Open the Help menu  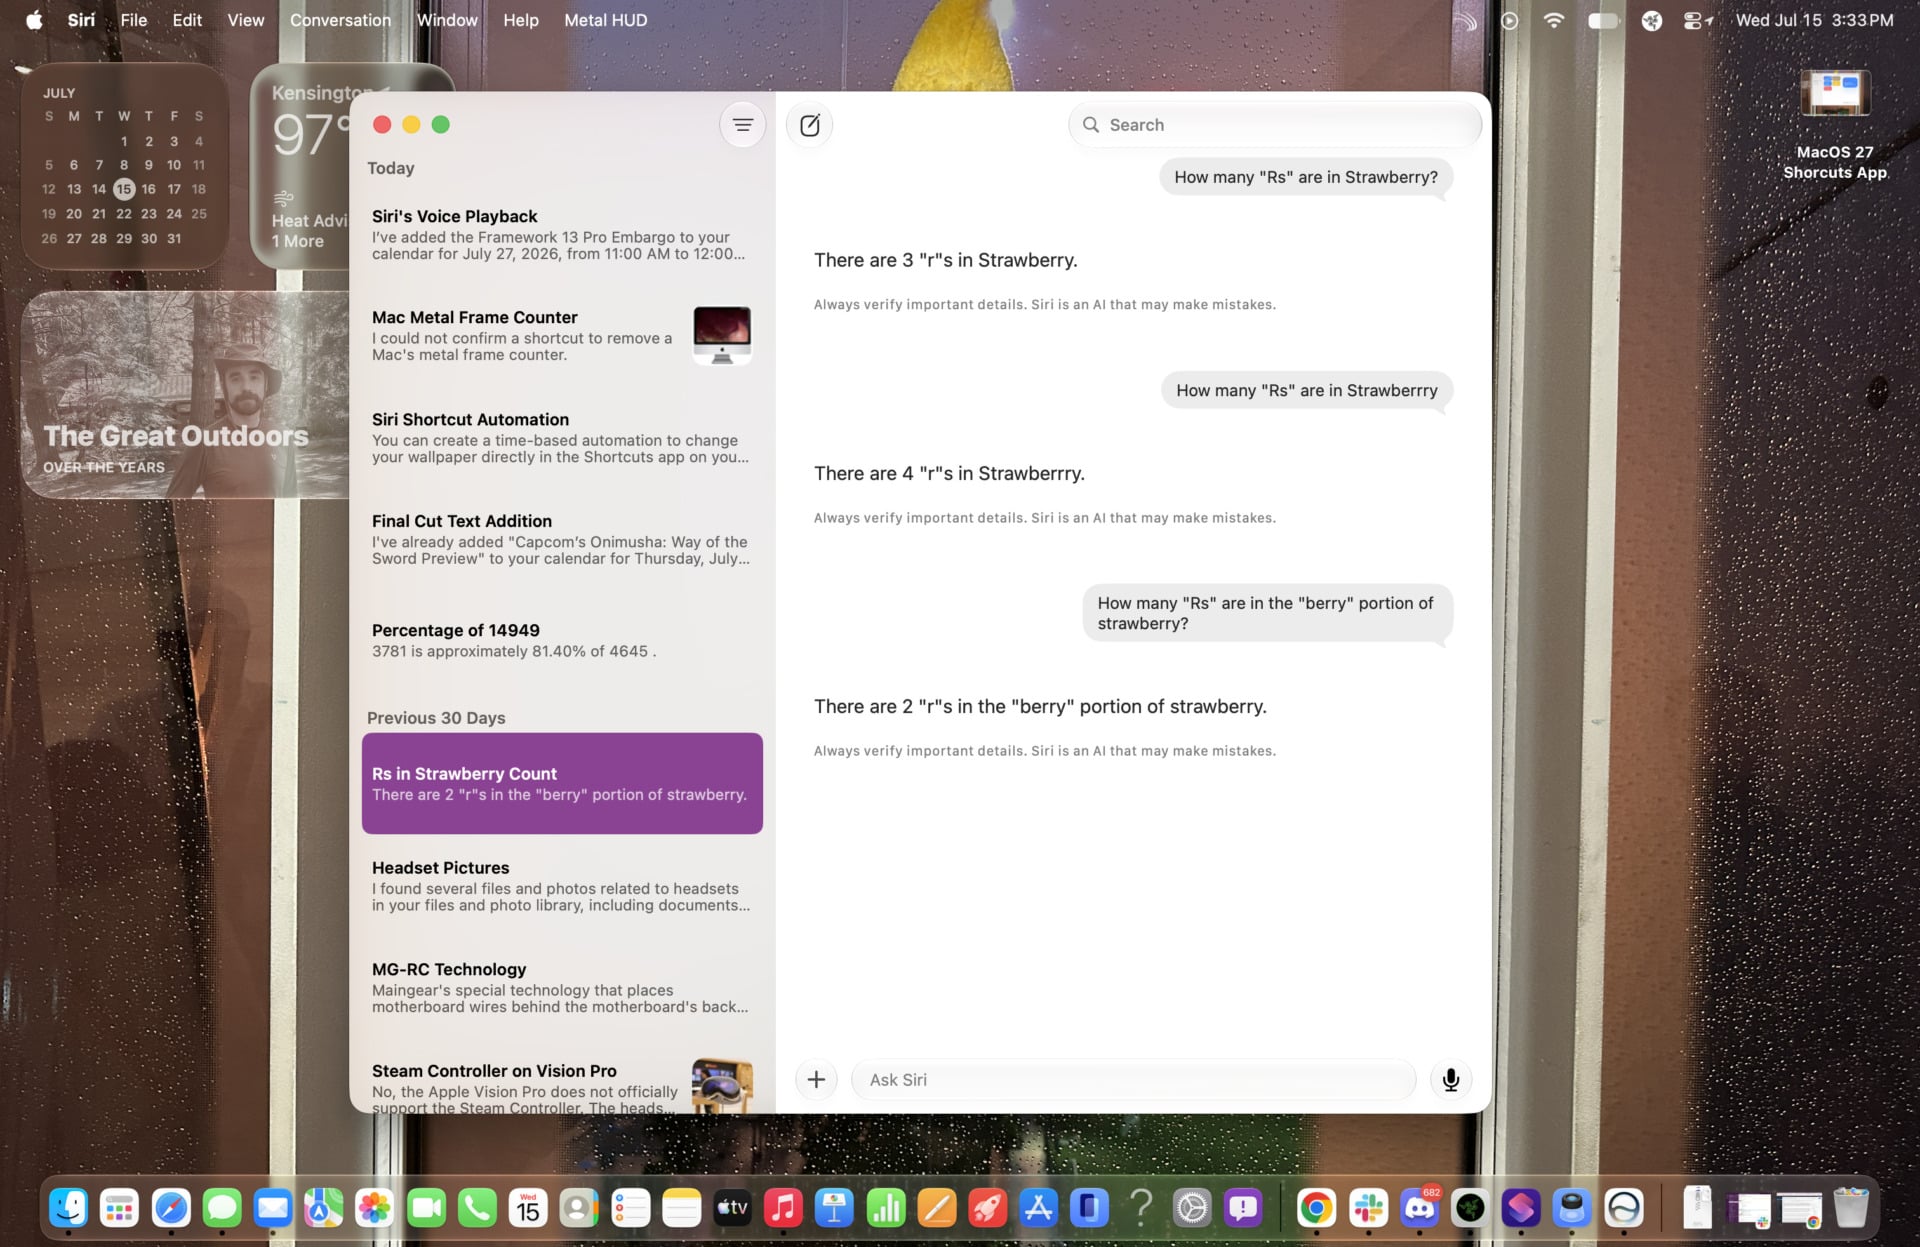click(520, 20)
